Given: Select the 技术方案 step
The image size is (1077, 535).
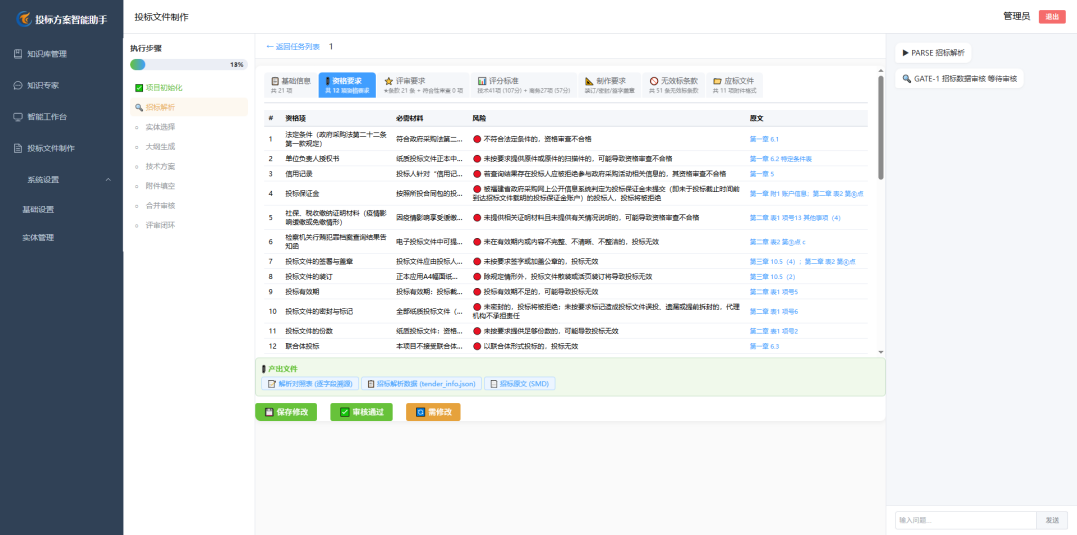Looking at the screenshot, I should click(x=189, y=166).
